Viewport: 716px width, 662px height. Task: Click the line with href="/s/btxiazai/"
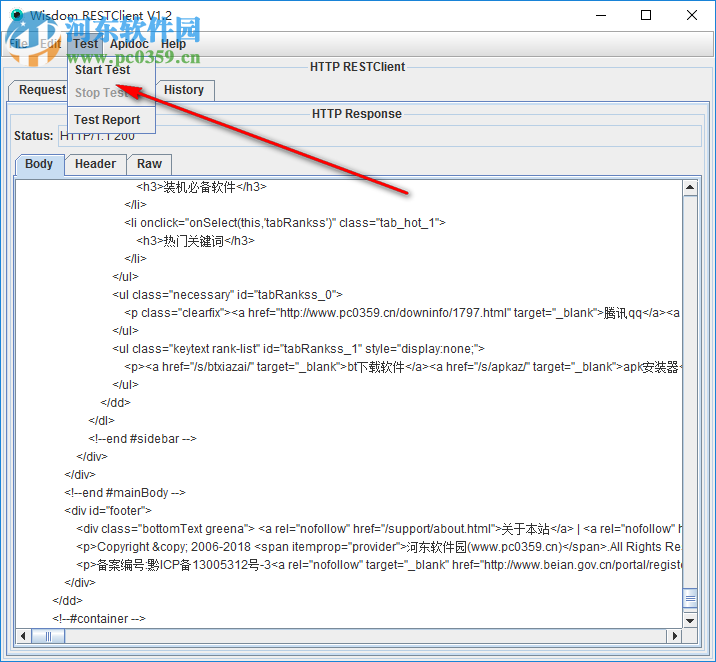(x=402, y=367)
